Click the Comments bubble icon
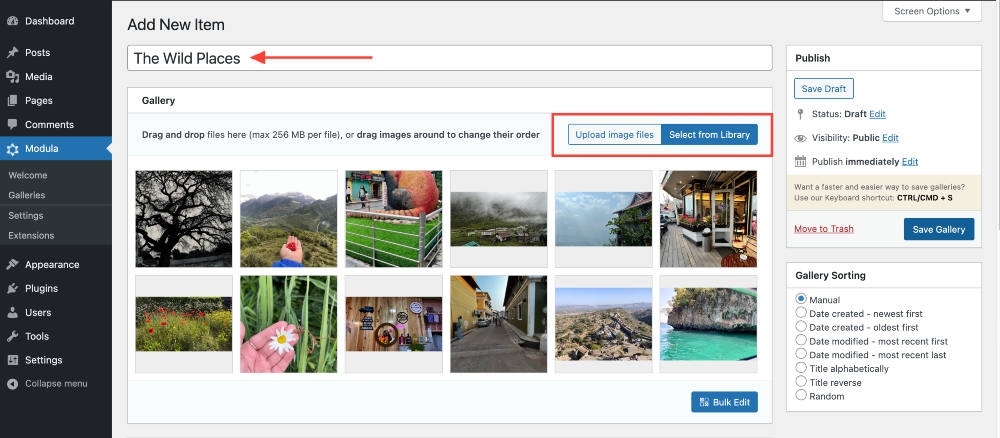 point(12,124)
